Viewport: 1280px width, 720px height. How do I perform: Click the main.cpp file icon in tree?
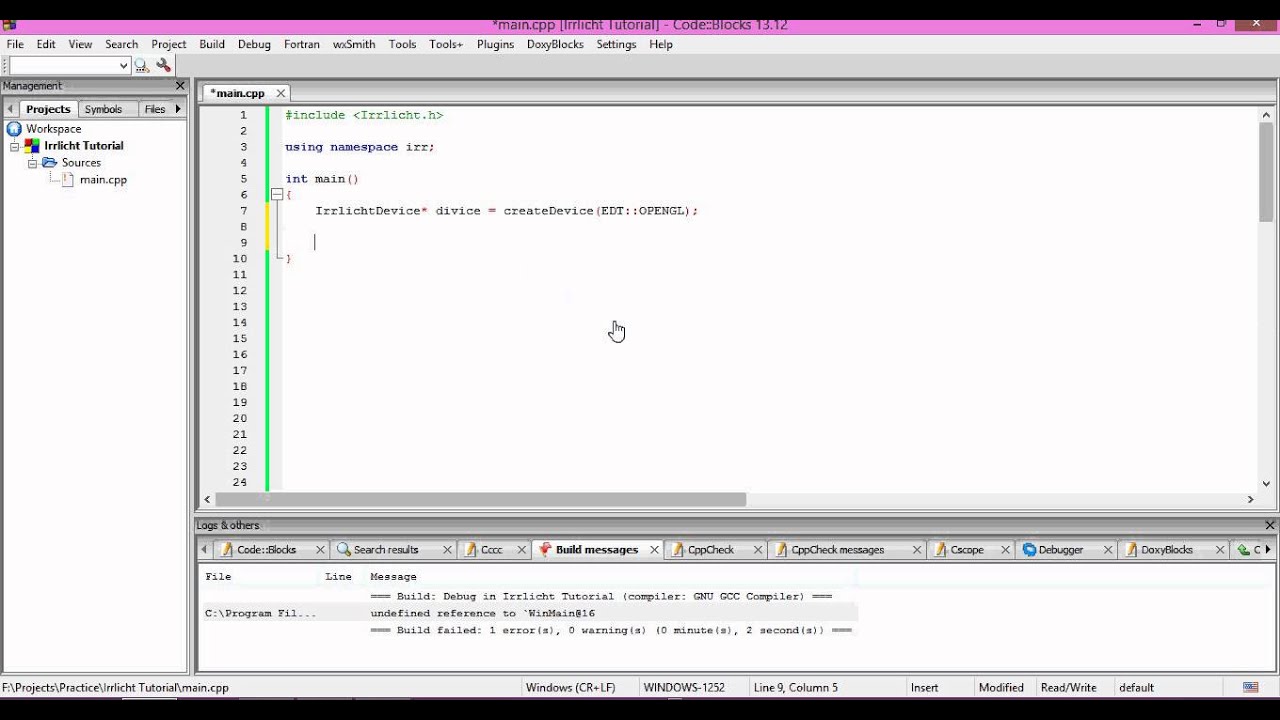68,180
